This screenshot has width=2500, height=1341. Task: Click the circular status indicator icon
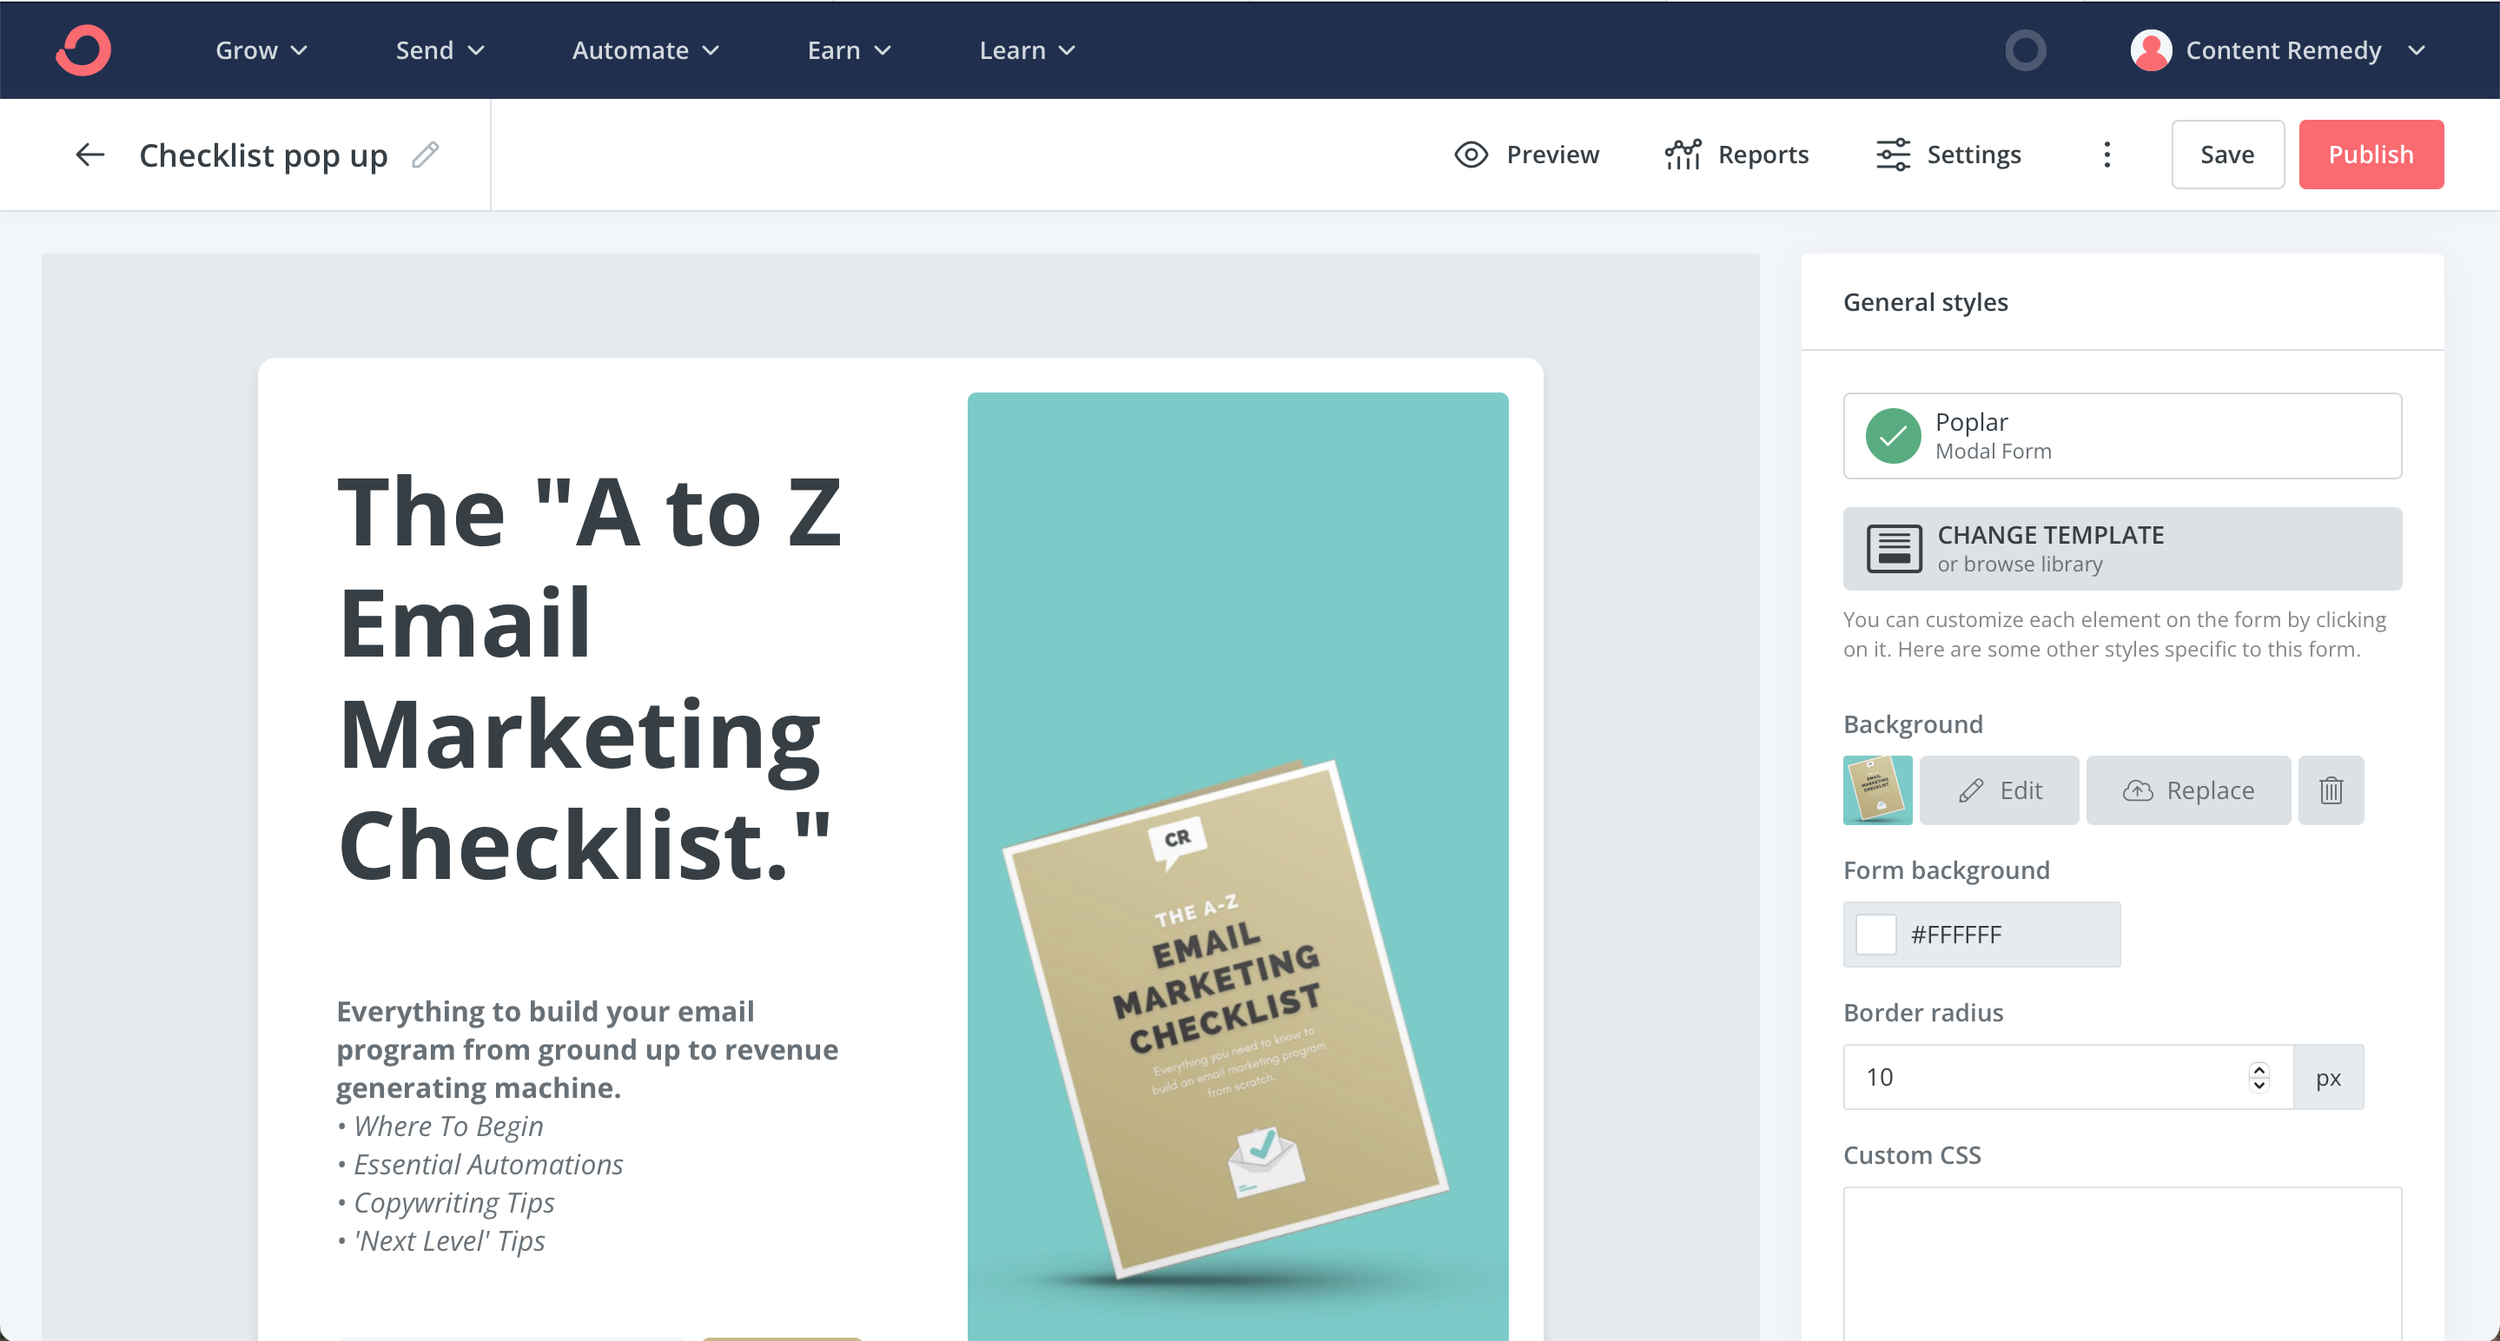pyautogui.click(x=2025, y=50)
